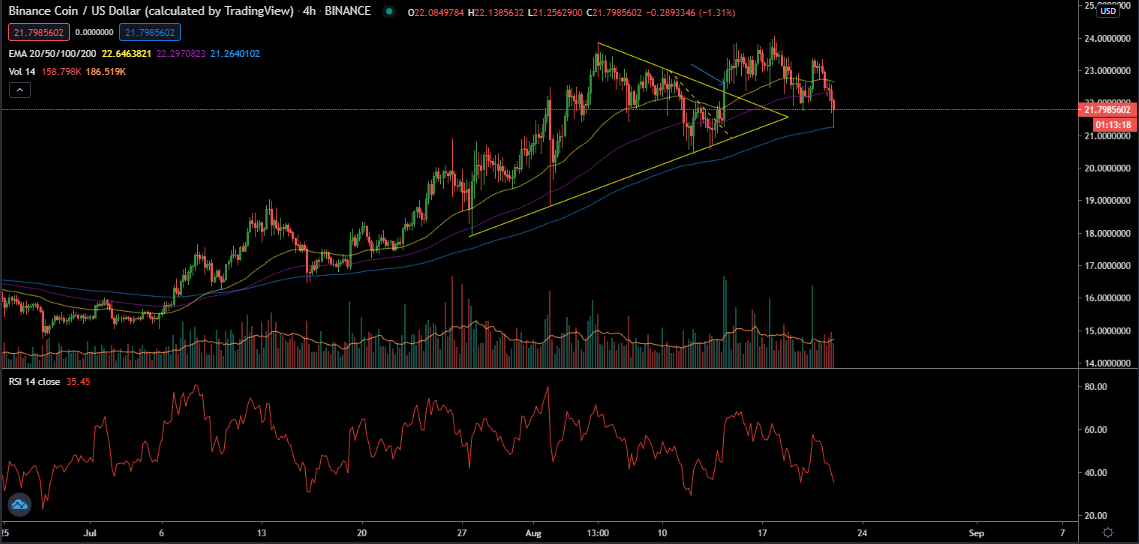The height and width of the screenshot is (544, 1139).
Task: Click the green market status dot
Action: 390,12
